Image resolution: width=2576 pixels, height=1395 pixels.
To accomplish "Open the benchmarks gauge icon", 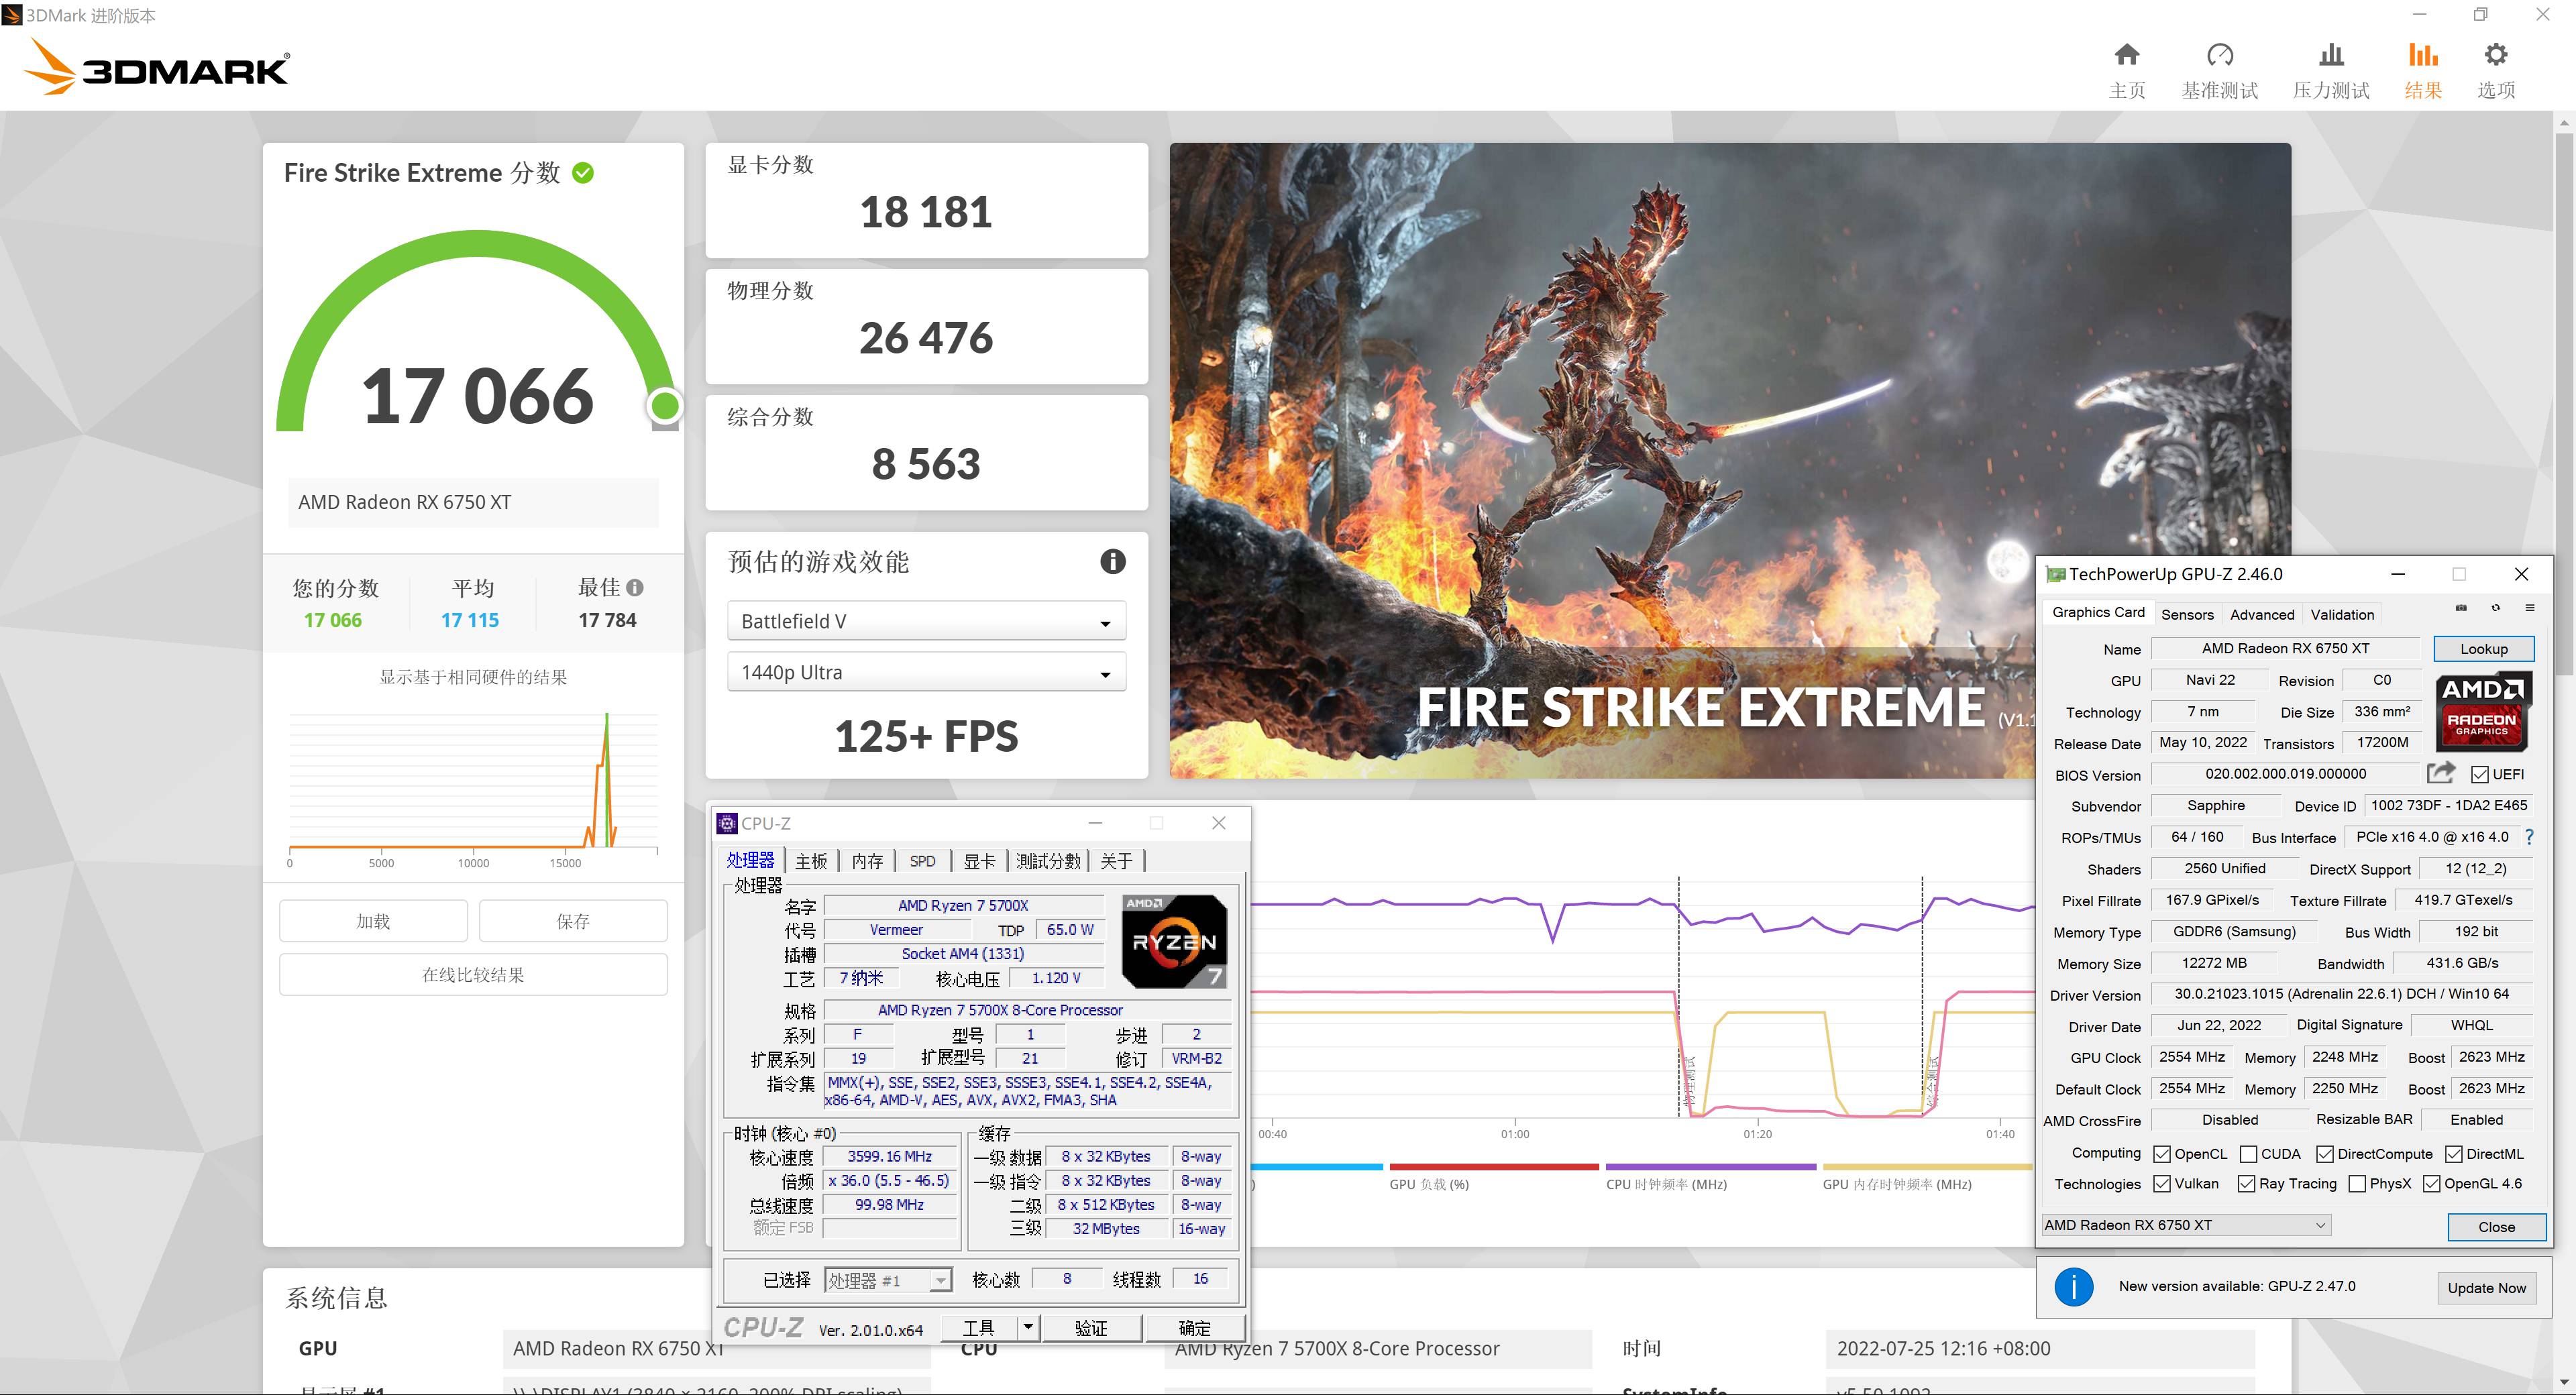I will click(2219, 55).
